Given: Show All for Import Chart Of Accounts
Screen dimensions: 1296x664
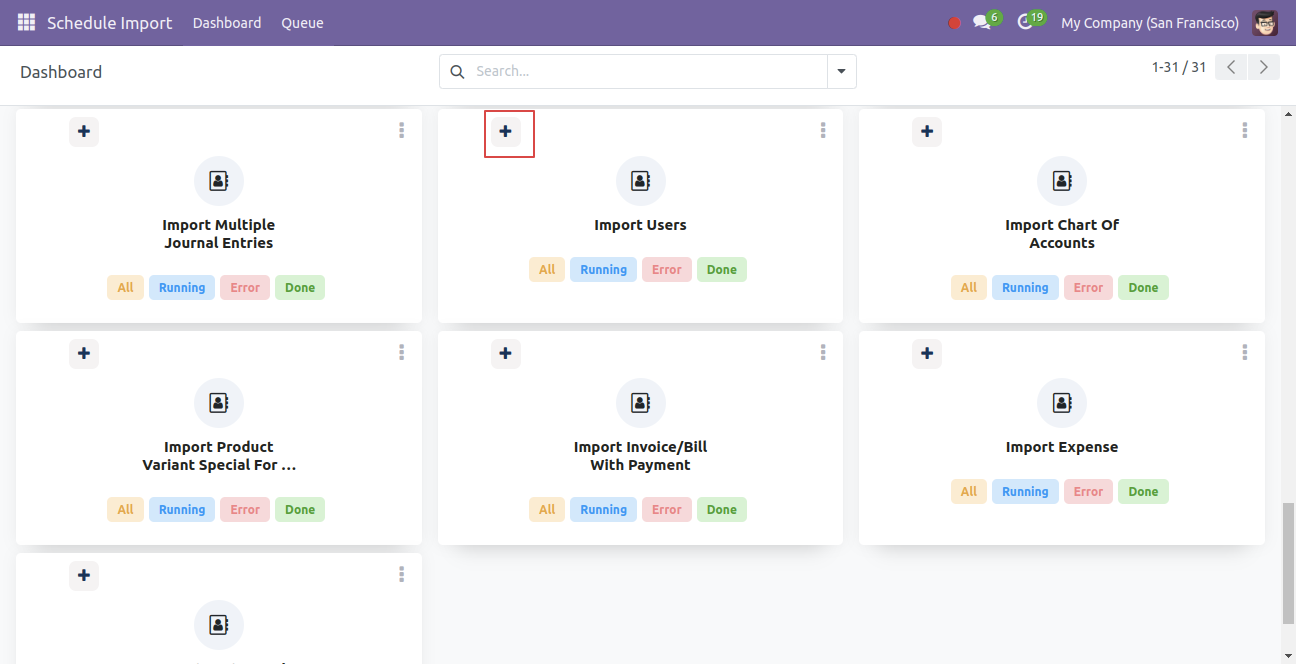Looking at the screenshot, I should pos(969,288).
